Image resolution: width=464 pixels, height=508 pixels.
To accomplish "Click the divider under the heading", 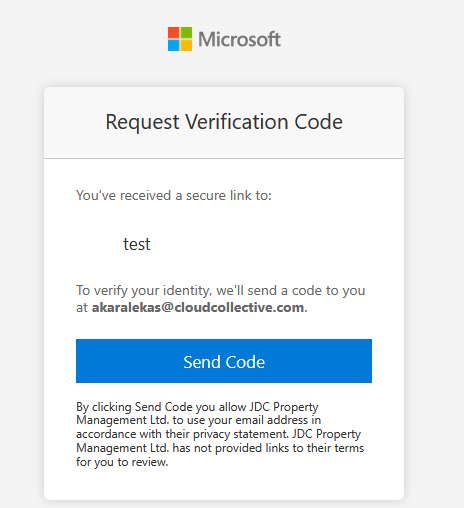I will click(x=224, y=158).
